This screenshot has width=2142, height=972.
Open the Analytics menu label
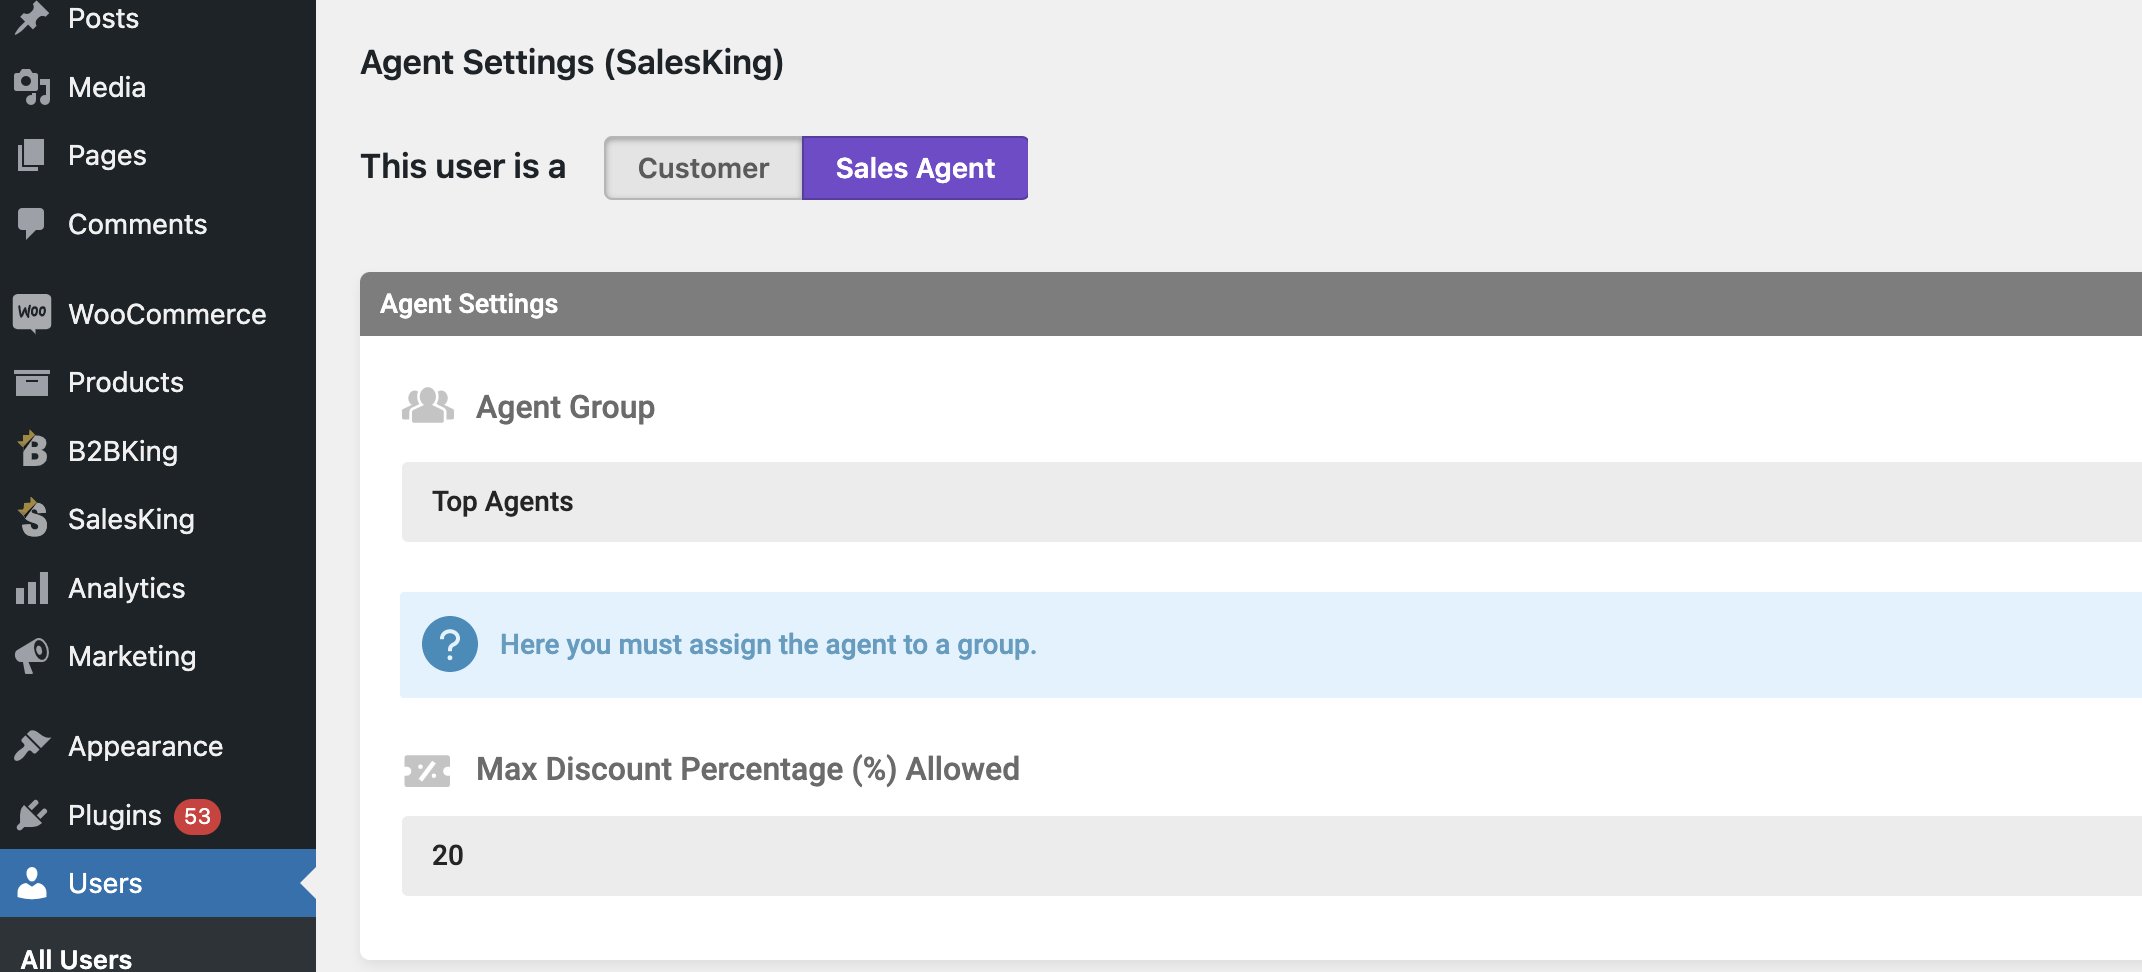click(x=127, y=588)
